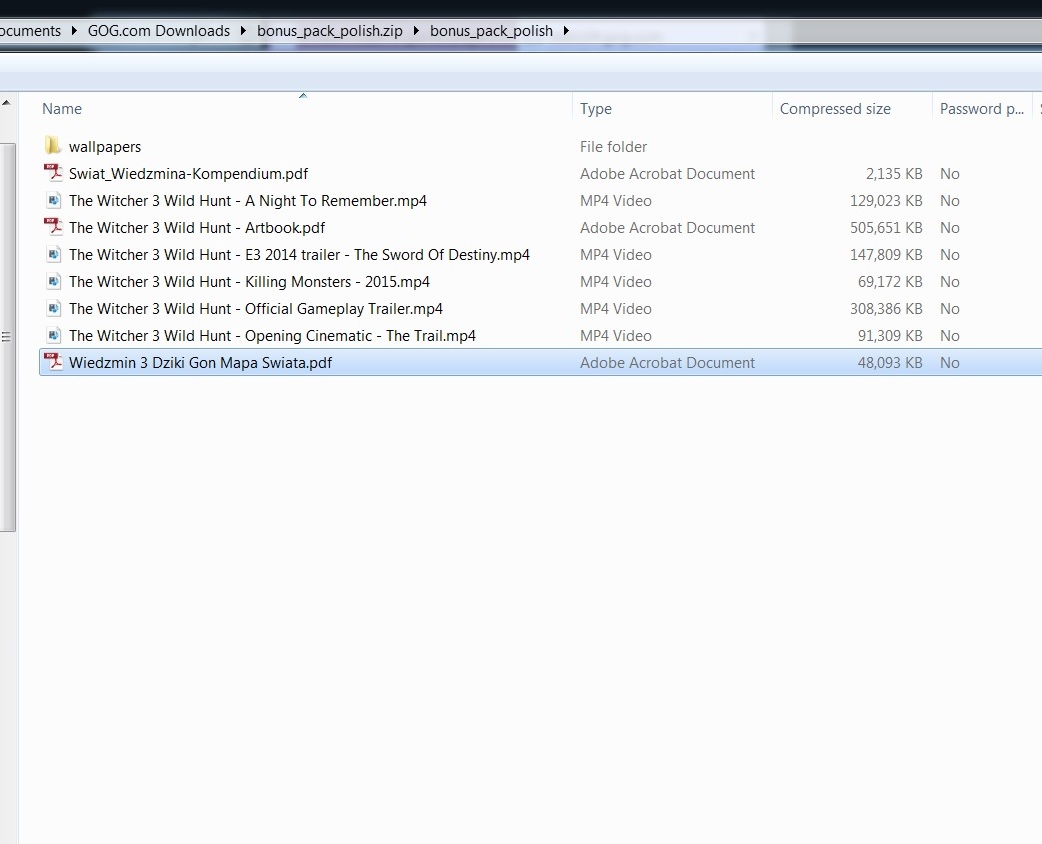Click MP4 Video type of Killing Monsters row
This screenshot has height=844, width=1042.
point(615,282)
